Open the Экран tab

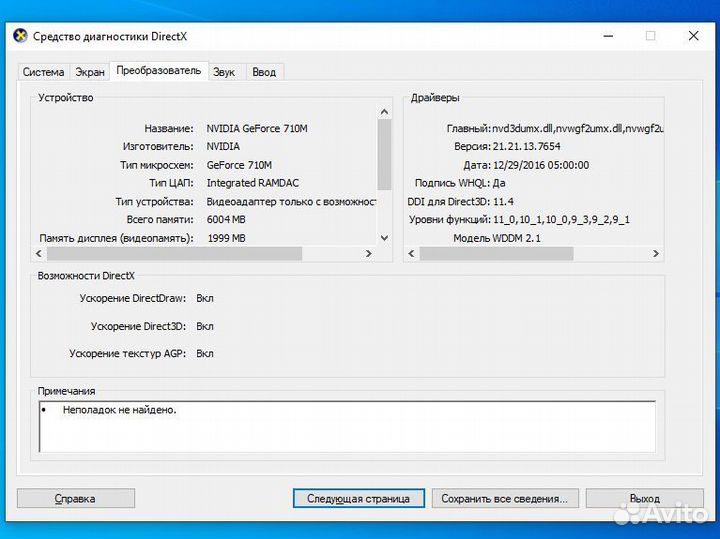tap(90, 72)
